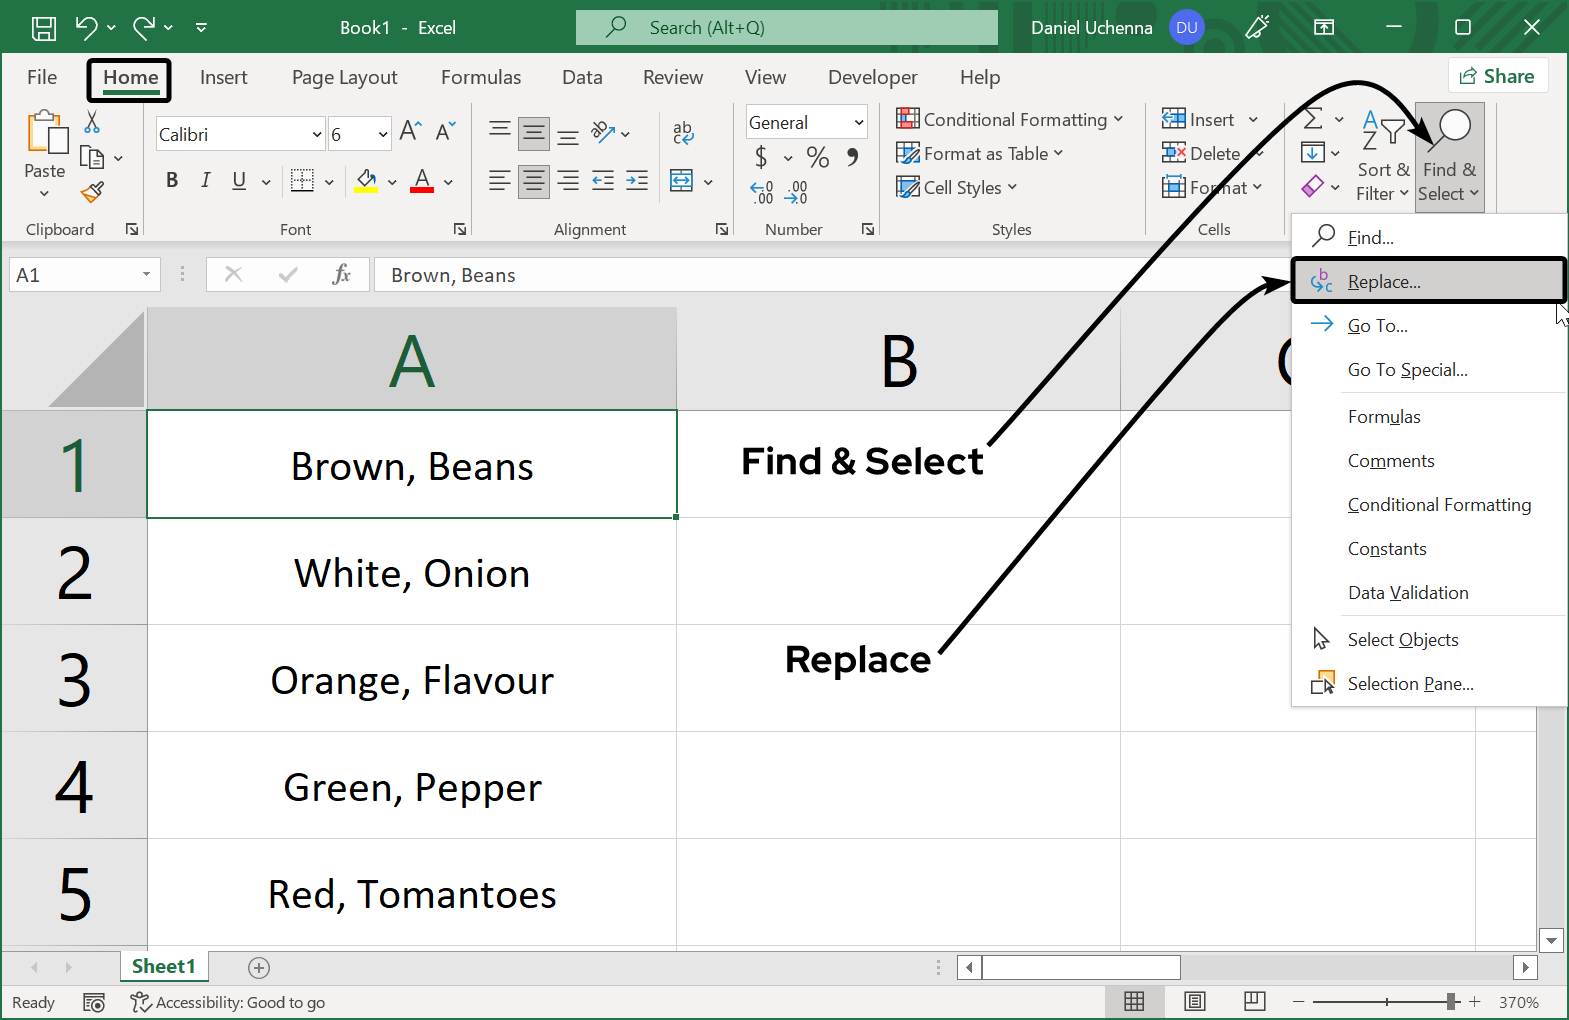The width and height of the screenshot is (1569, 1020).
Task: Select cell A3 containing Orange, Flavour
Action: coord(412,680)
